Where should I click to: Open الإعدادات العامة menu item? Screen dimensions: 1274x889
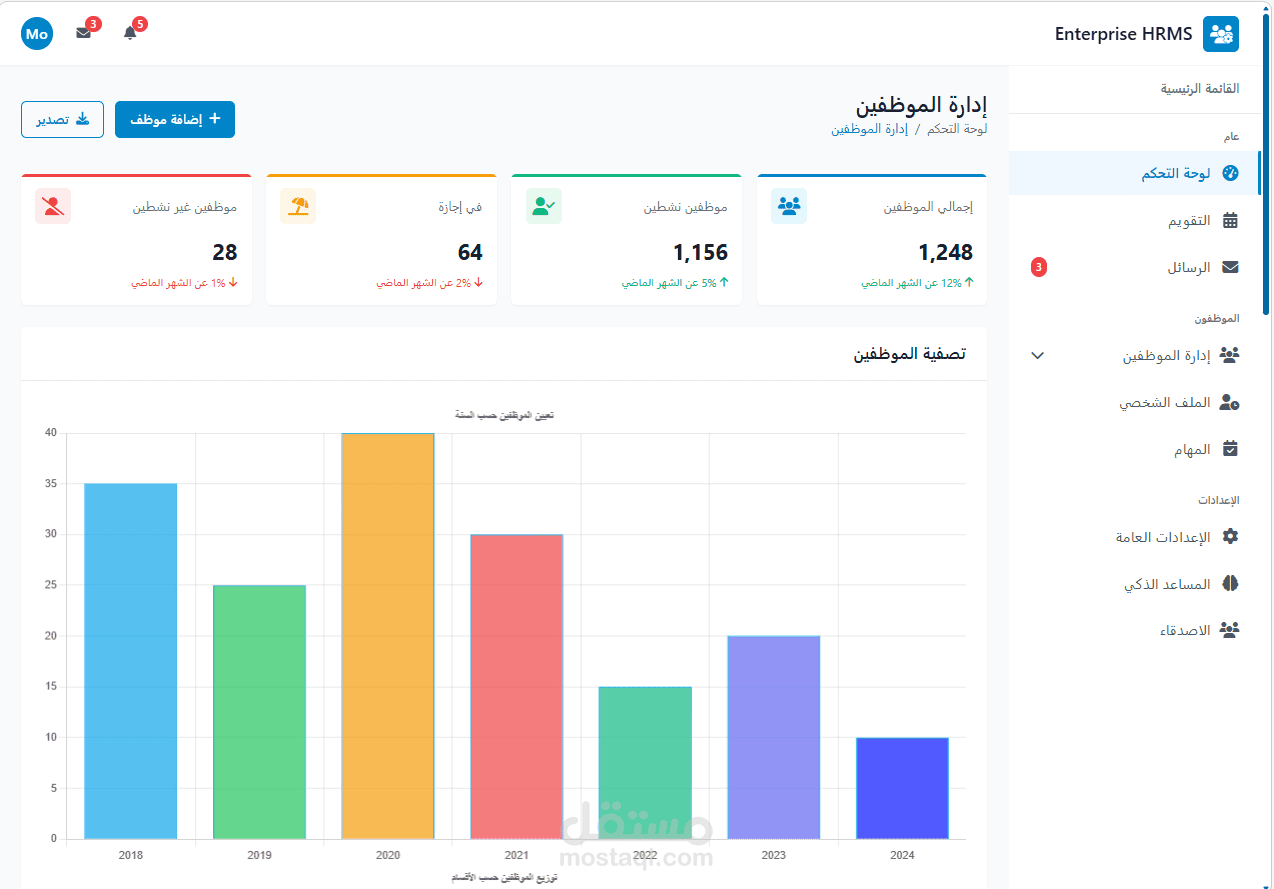click(1135, 537)
